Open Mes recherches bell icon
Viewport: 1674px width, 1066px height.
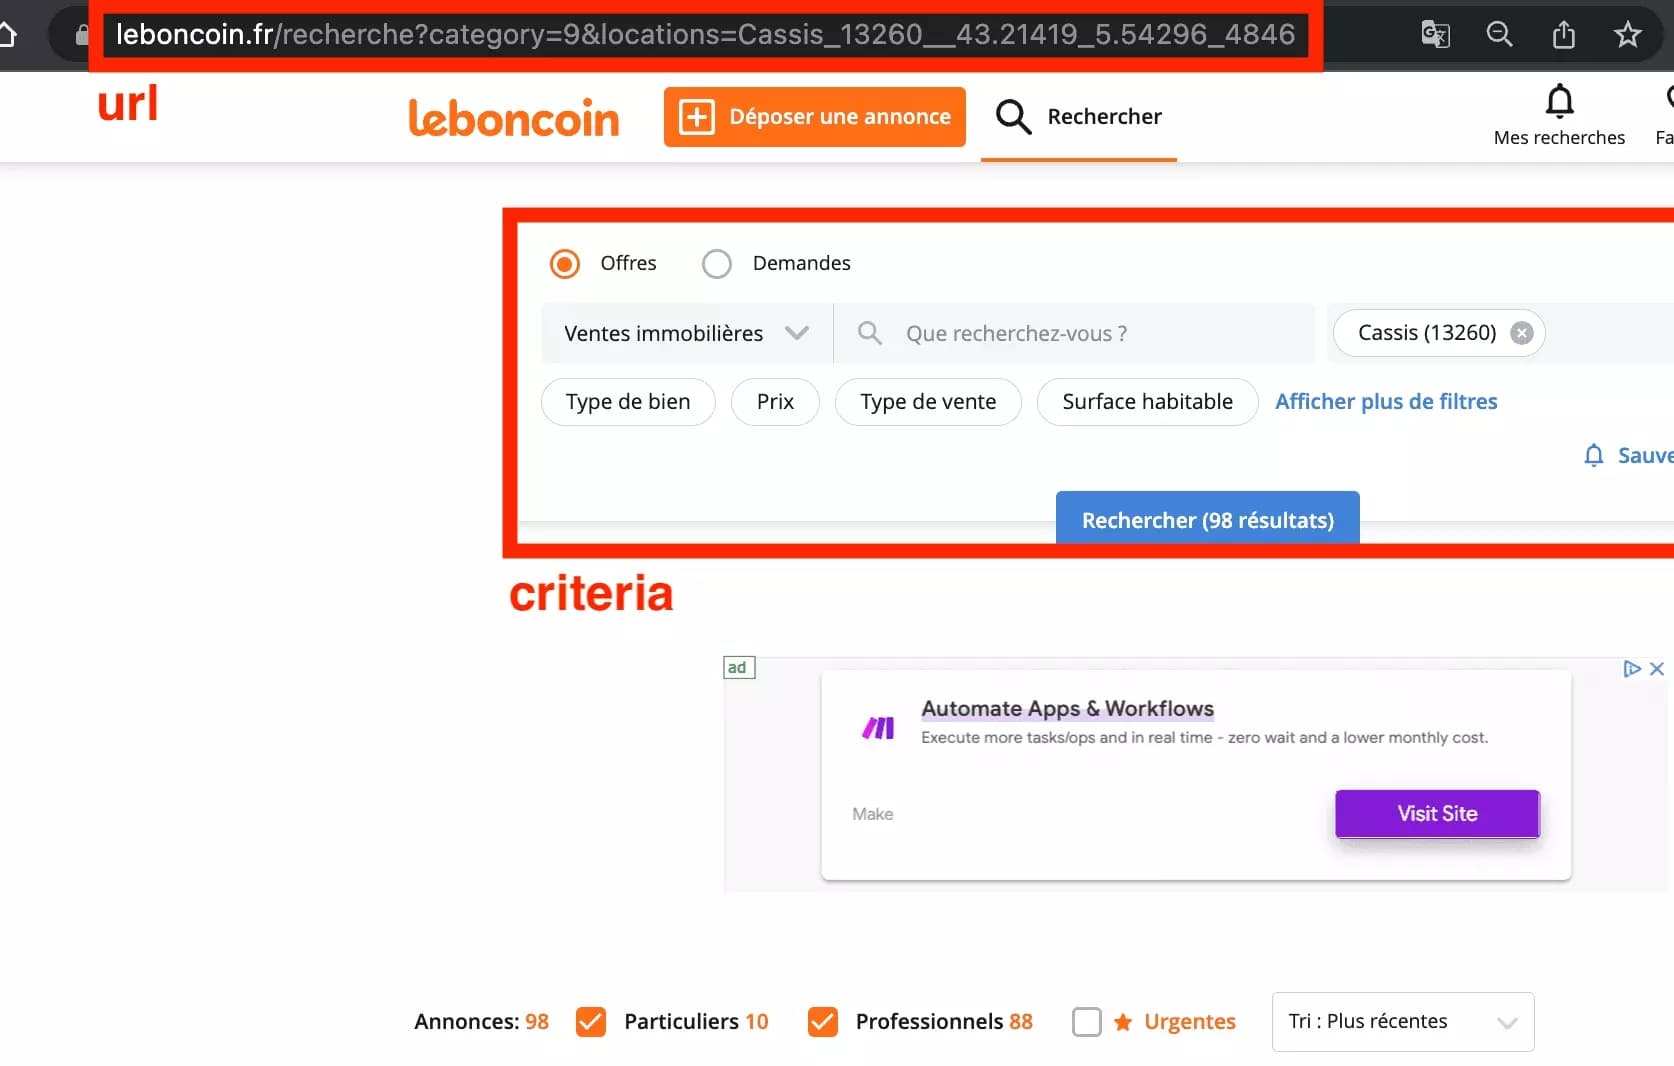coord(1559,101)
